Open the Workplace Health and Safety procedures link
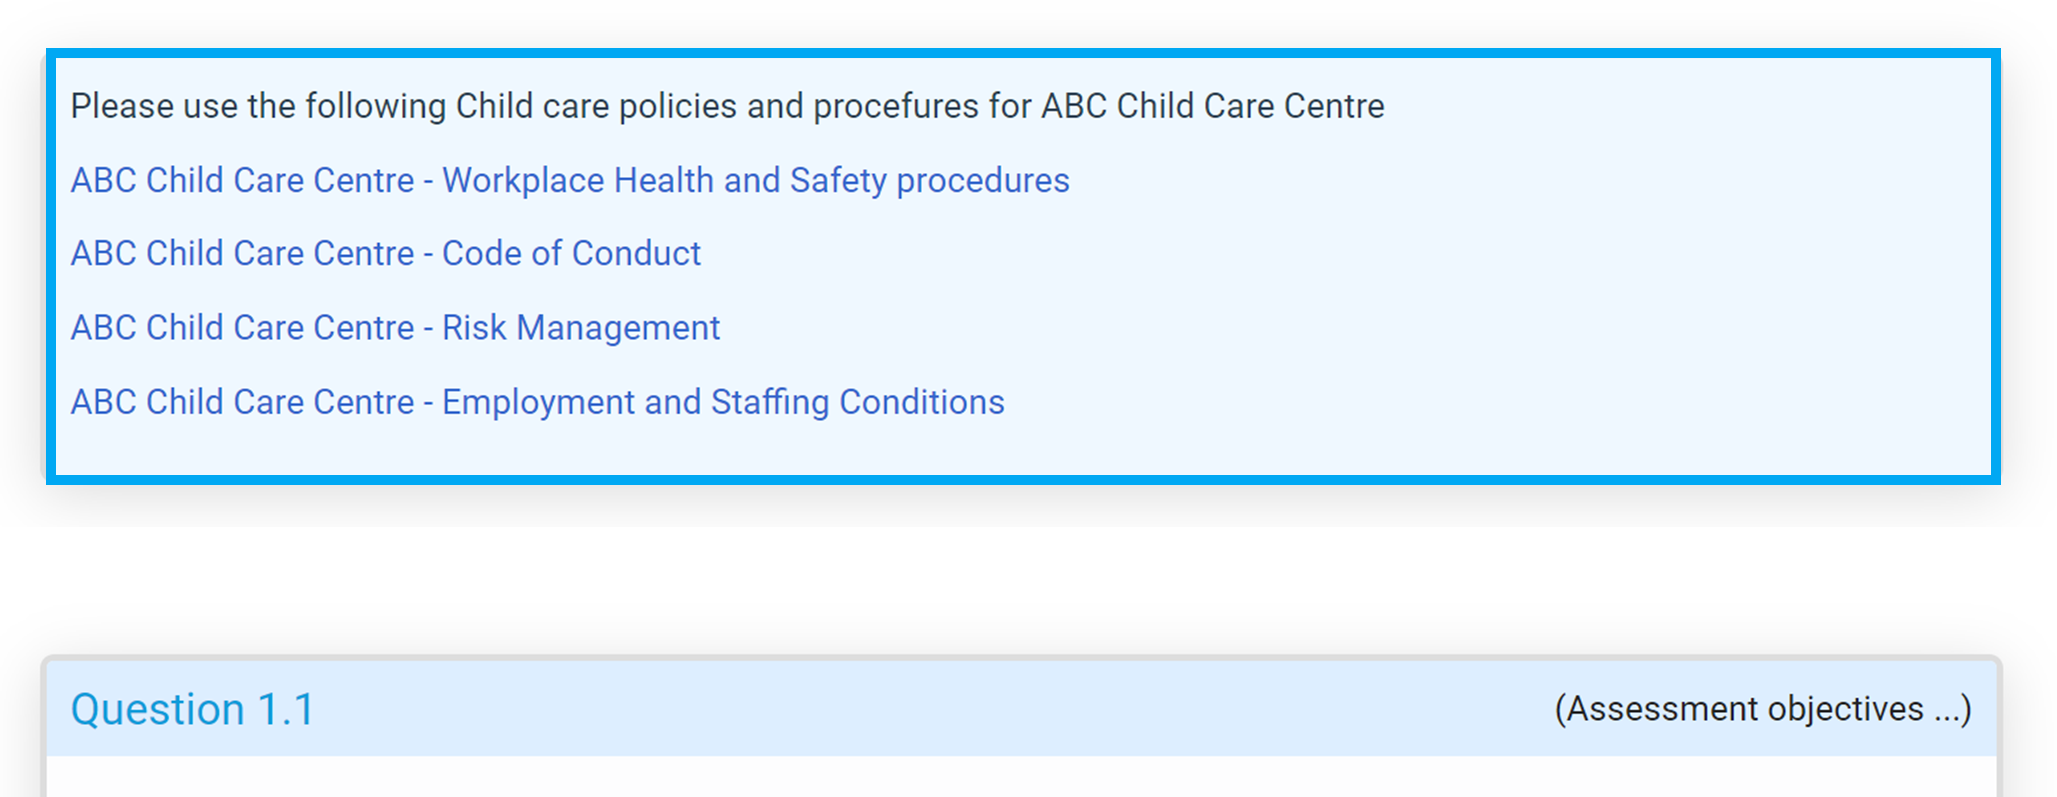The height and width of the screenshot is (797, 2057). click(569, 181)
